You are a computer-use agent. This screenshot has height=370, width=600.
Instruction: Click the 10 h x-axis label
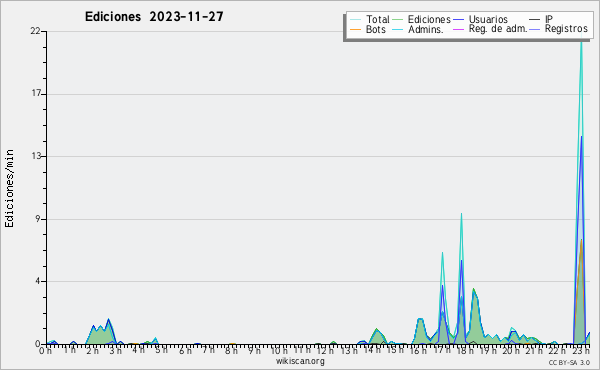(279, 351)
